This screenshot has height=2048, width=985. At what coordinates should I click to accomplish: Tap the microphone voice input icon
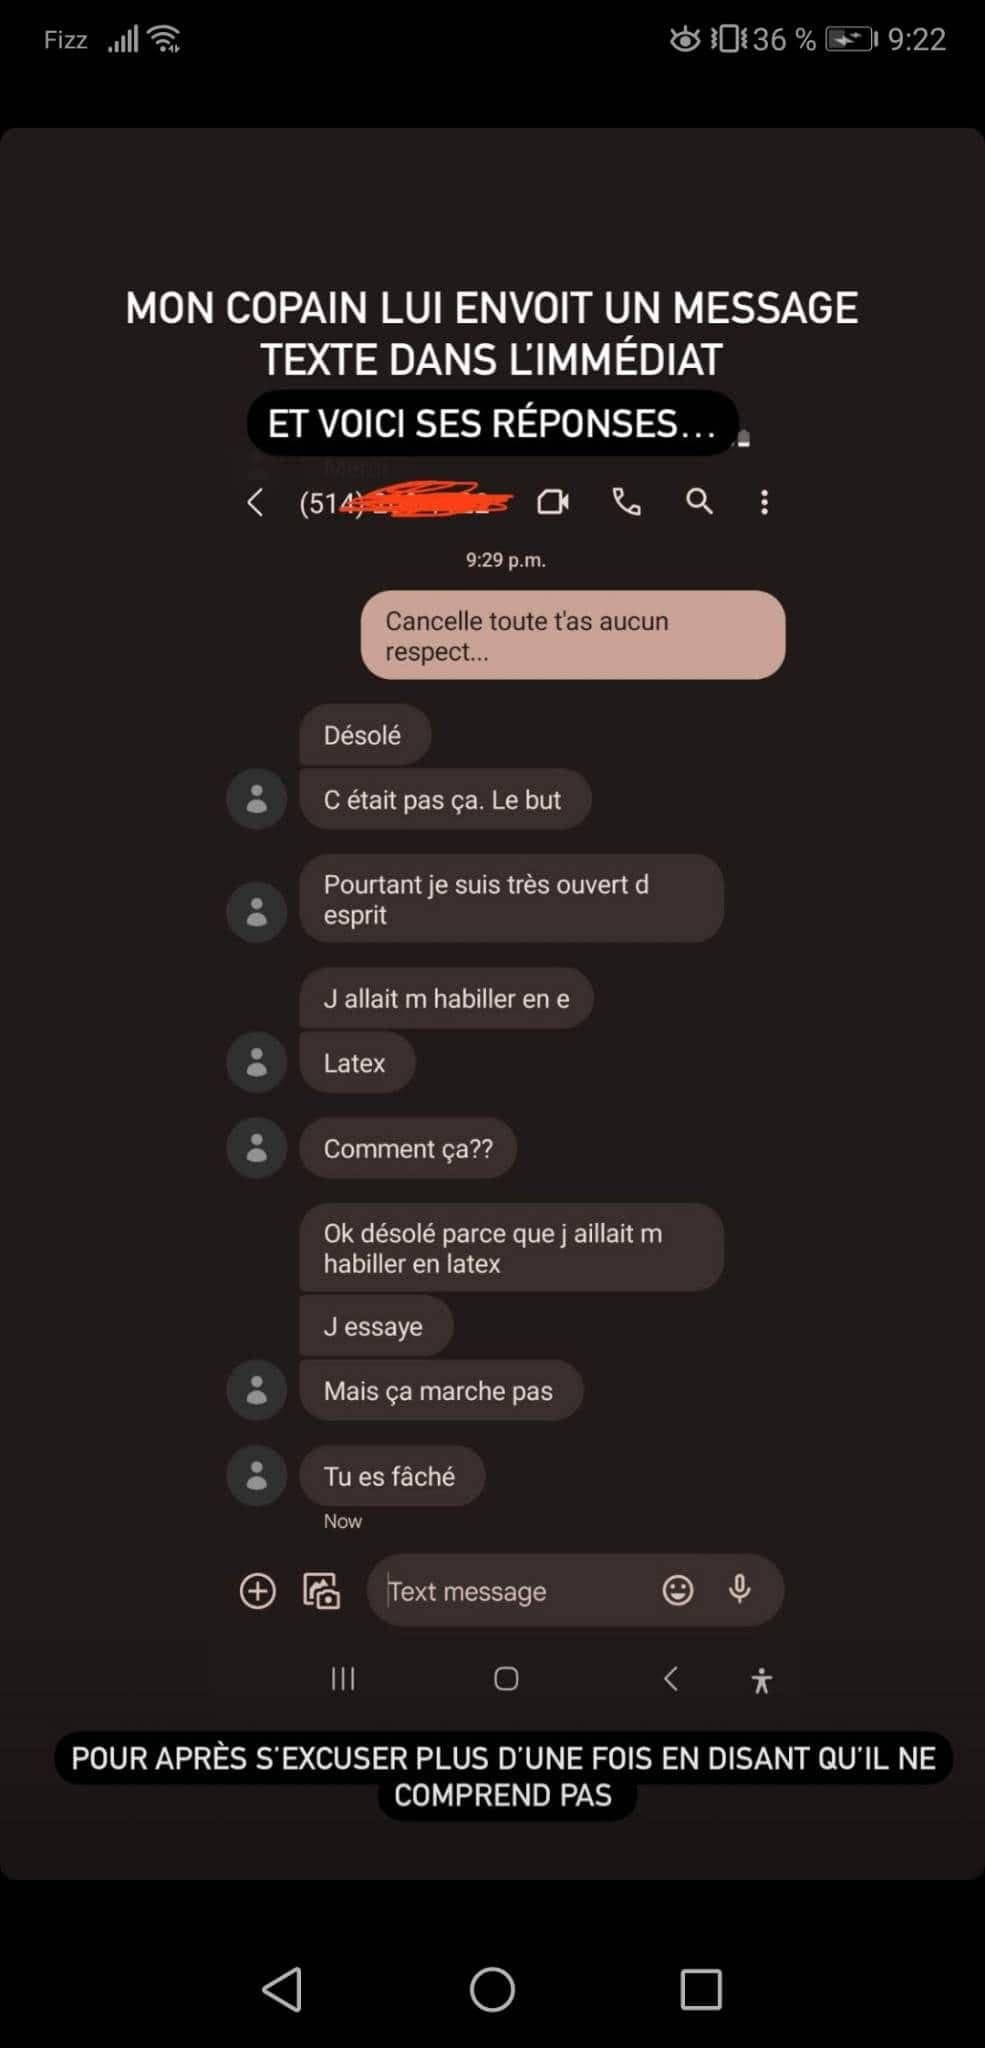click(x=740, y=1590)
